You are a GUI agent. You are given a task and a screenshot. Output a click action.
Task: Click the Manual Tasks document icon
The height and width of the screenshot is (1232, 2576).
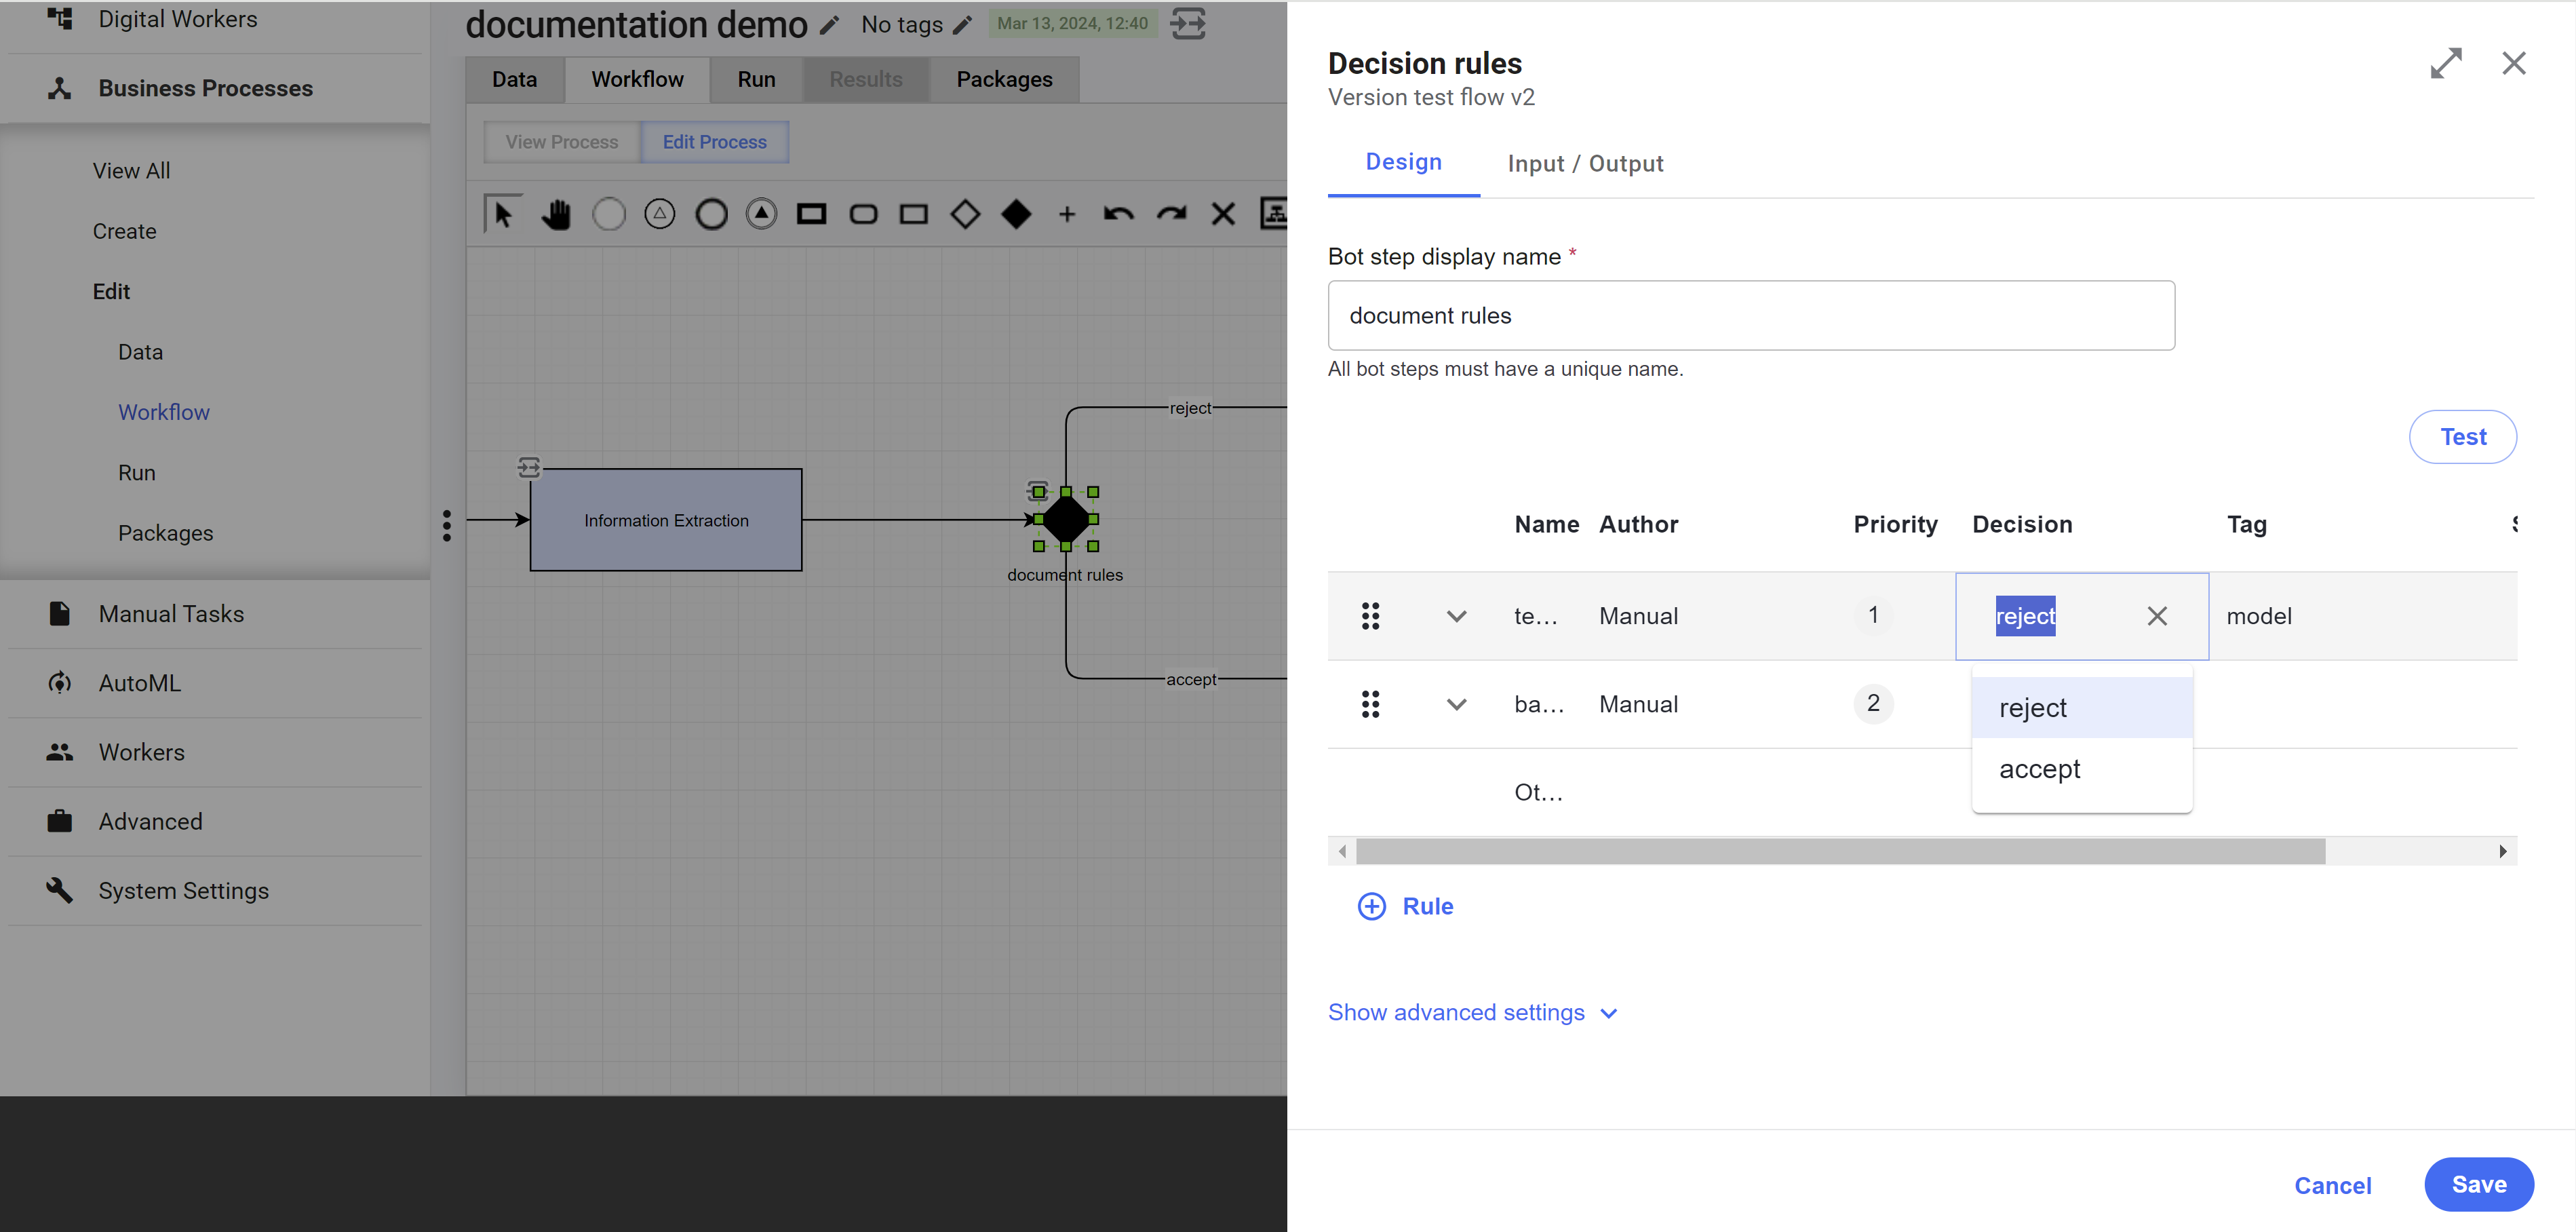[x=60, y=614]
